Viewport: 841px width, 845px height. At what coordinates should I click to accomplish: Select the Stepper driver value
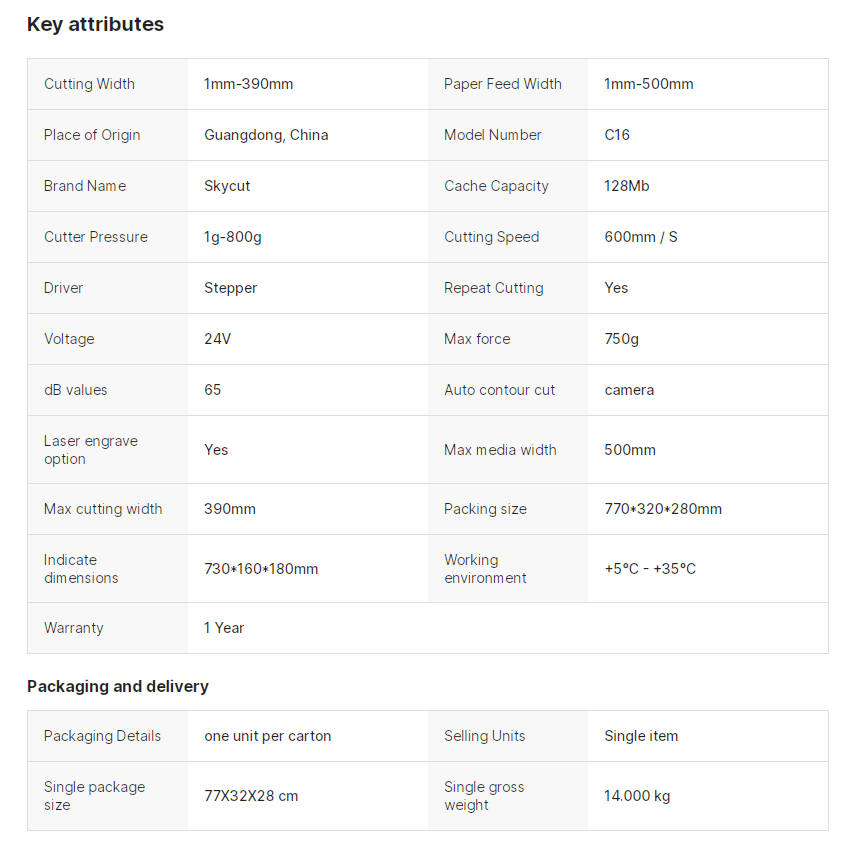click(231, 288)
